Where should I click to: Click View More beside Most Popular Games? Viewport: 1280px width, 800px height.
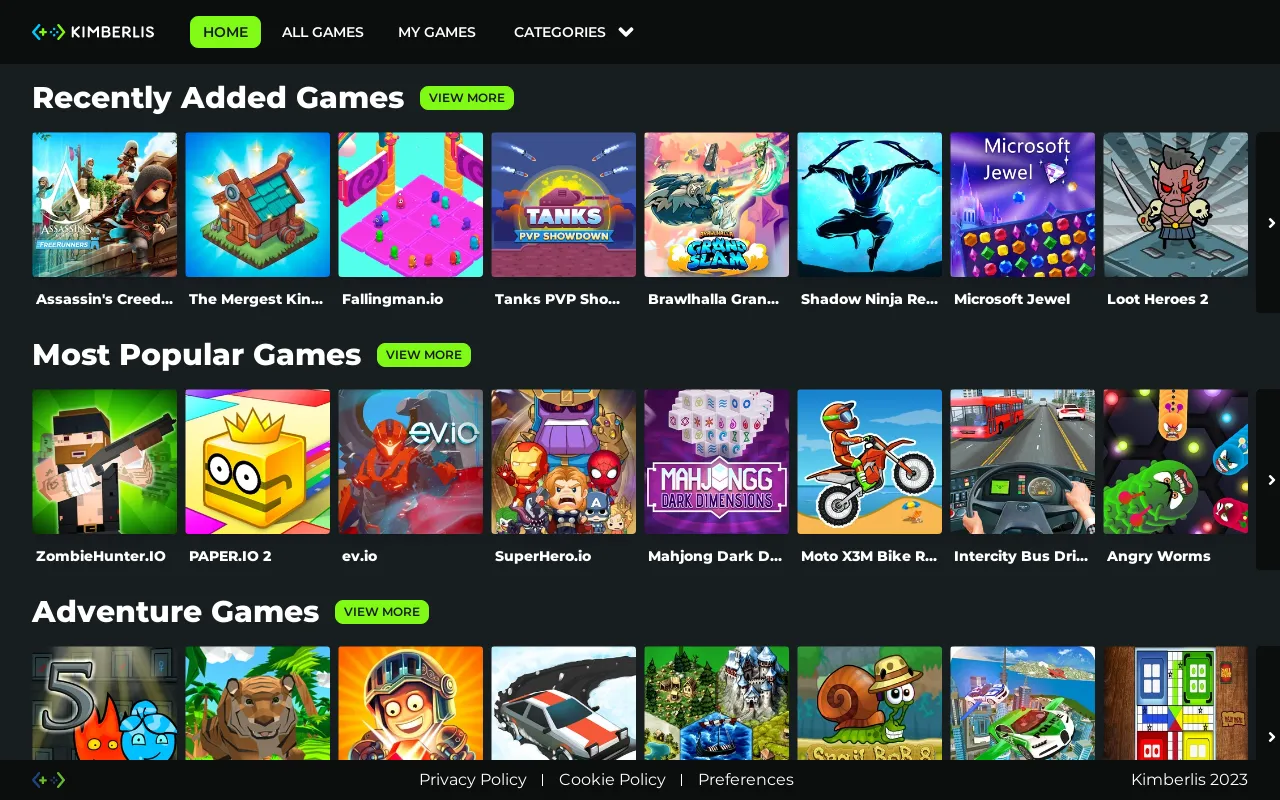(424, 355)
